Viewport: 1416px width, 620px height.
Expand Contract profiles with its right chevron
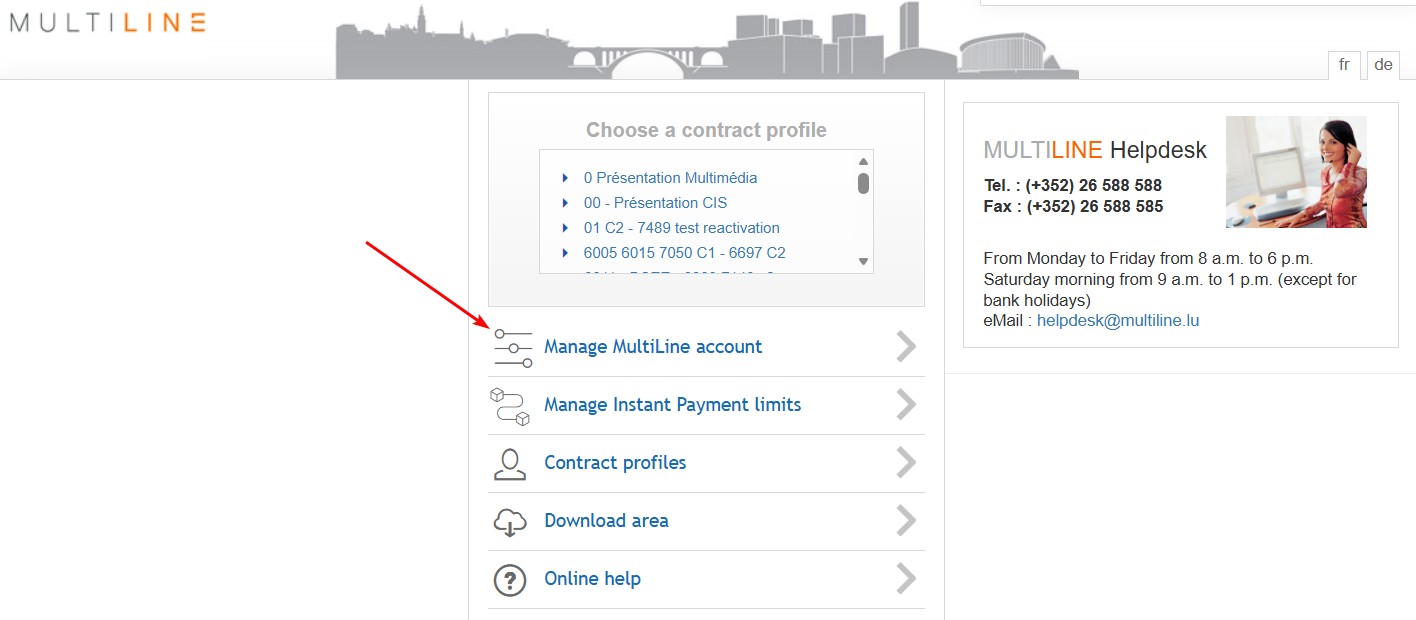coord(906,463)
